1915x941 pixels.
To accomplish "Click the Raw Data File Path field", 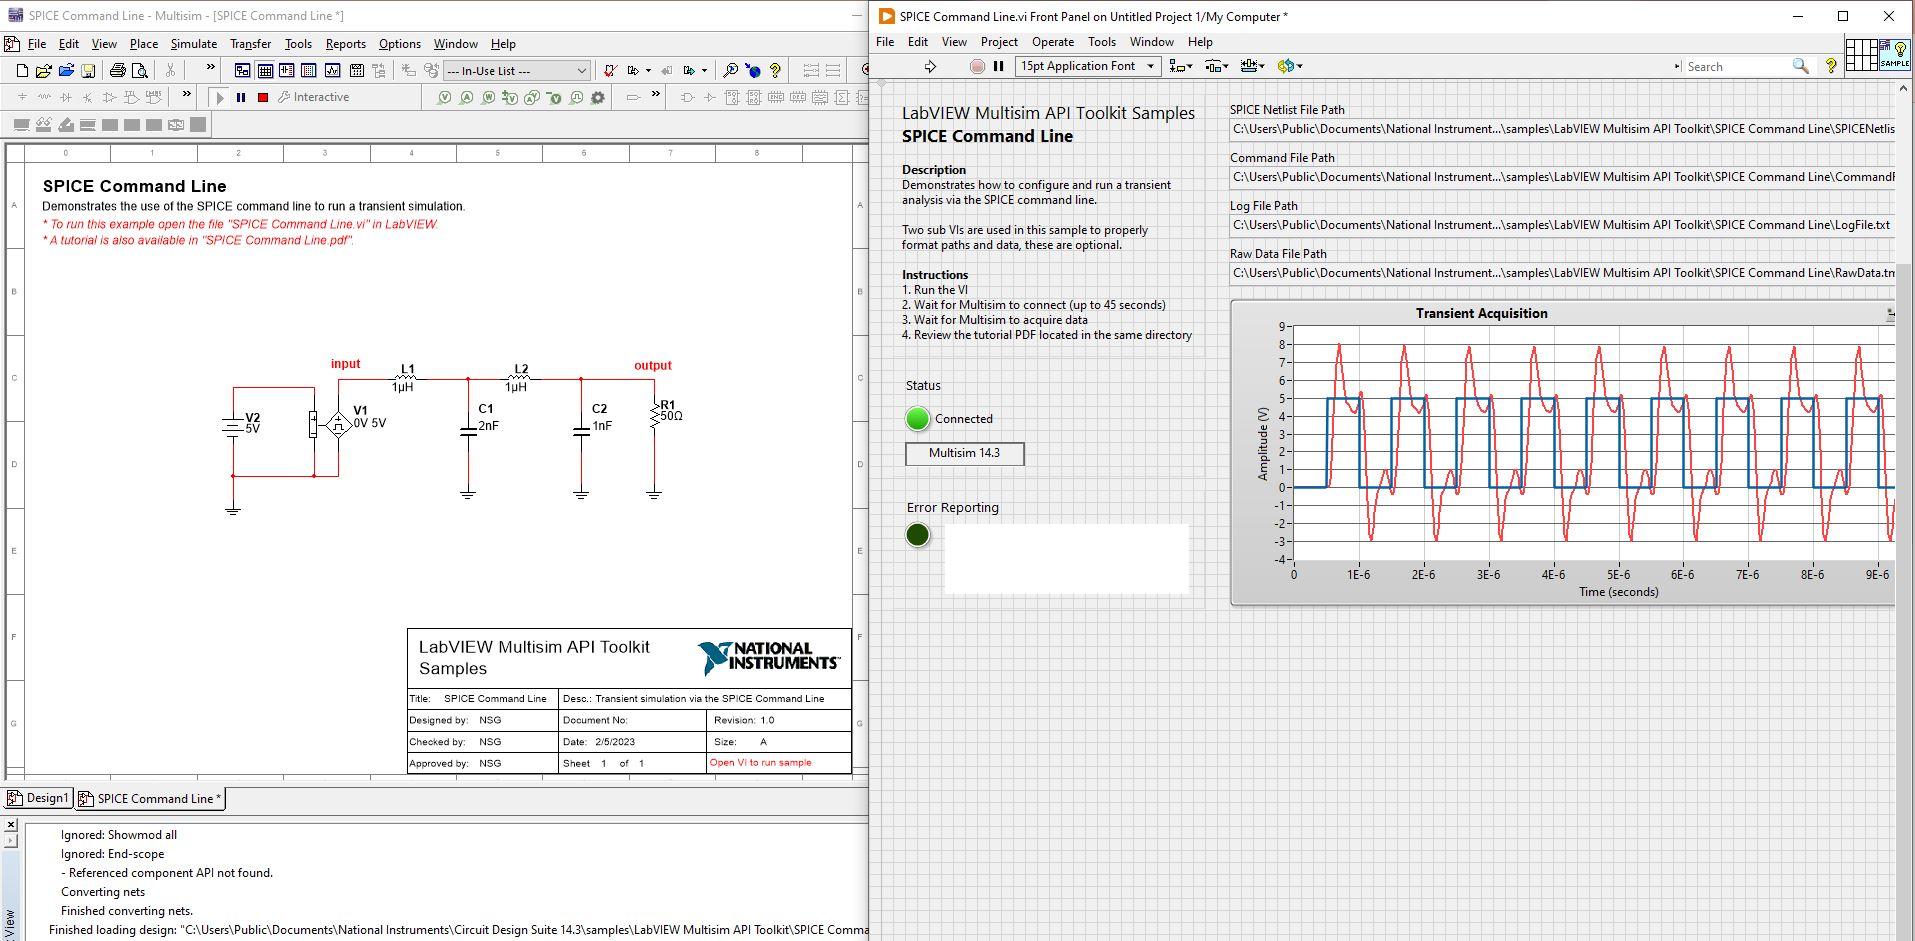I will coord(1562,273).
